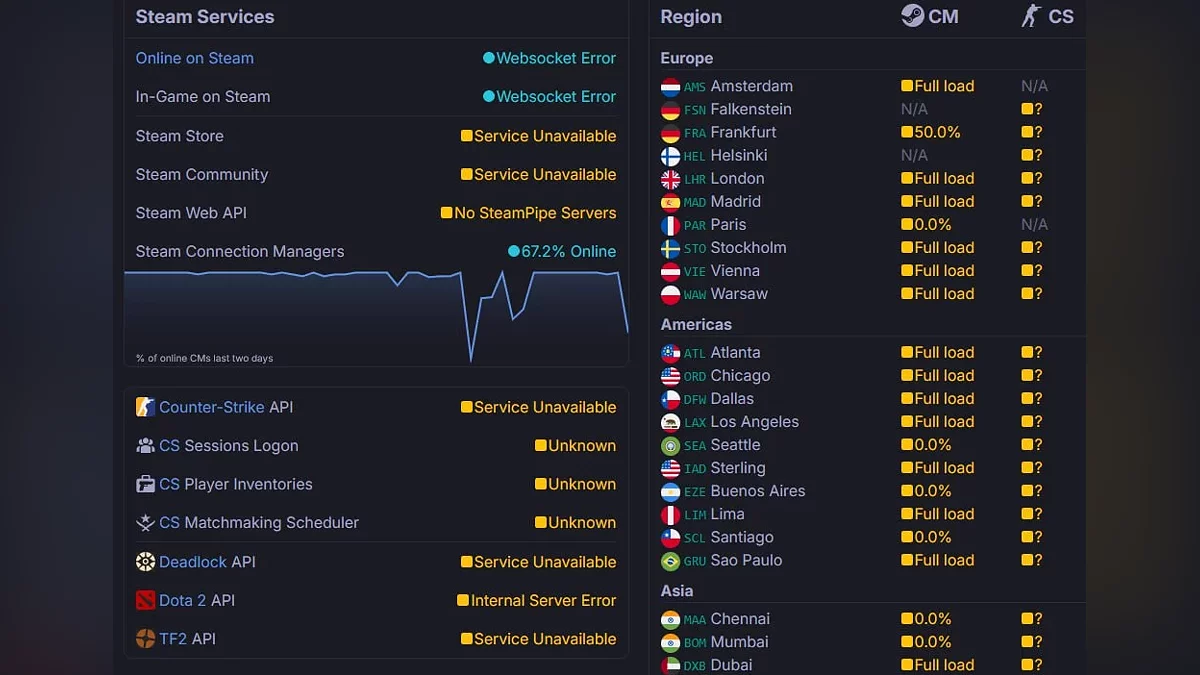Click the Deadlock API icon
The width and height of the screenshot is (1200, 675).
(x=145, y=562)
